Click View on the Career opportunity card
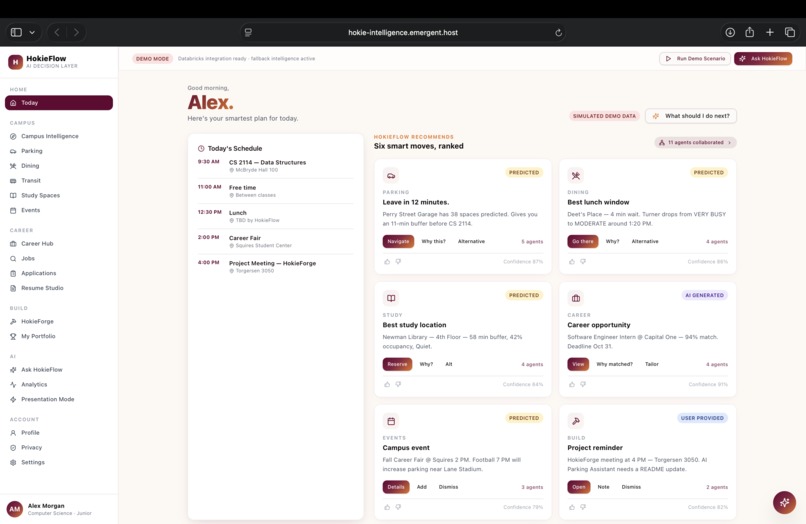 [578, 364]
